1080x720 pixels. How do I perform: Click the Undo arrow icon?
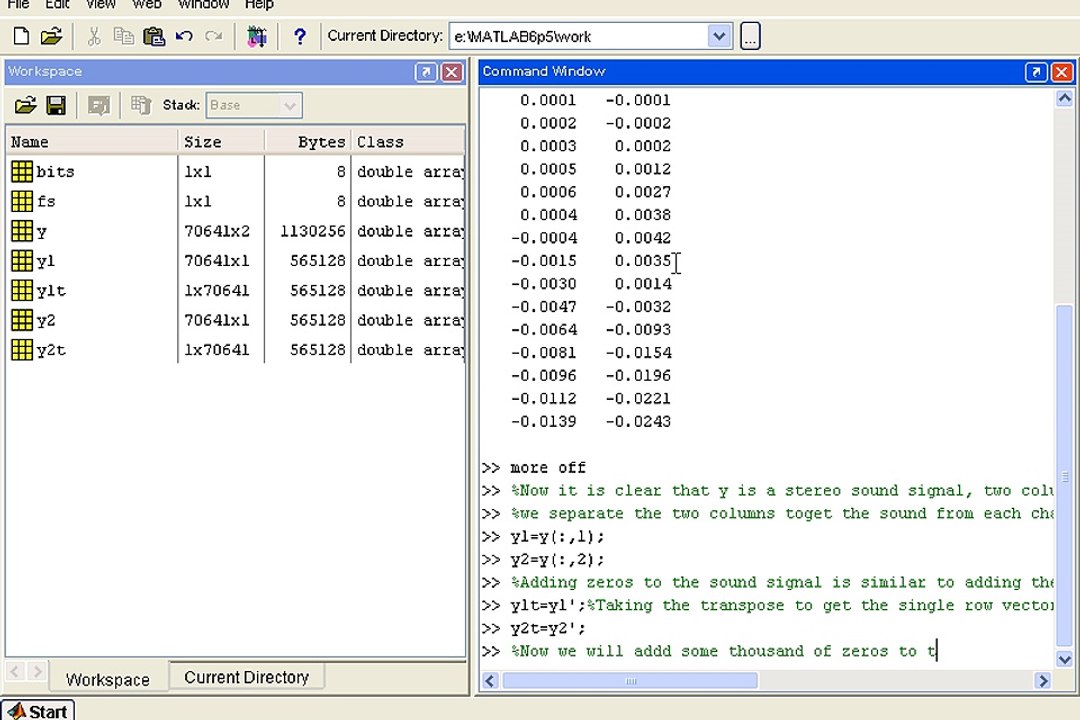[x=184, y=36]
